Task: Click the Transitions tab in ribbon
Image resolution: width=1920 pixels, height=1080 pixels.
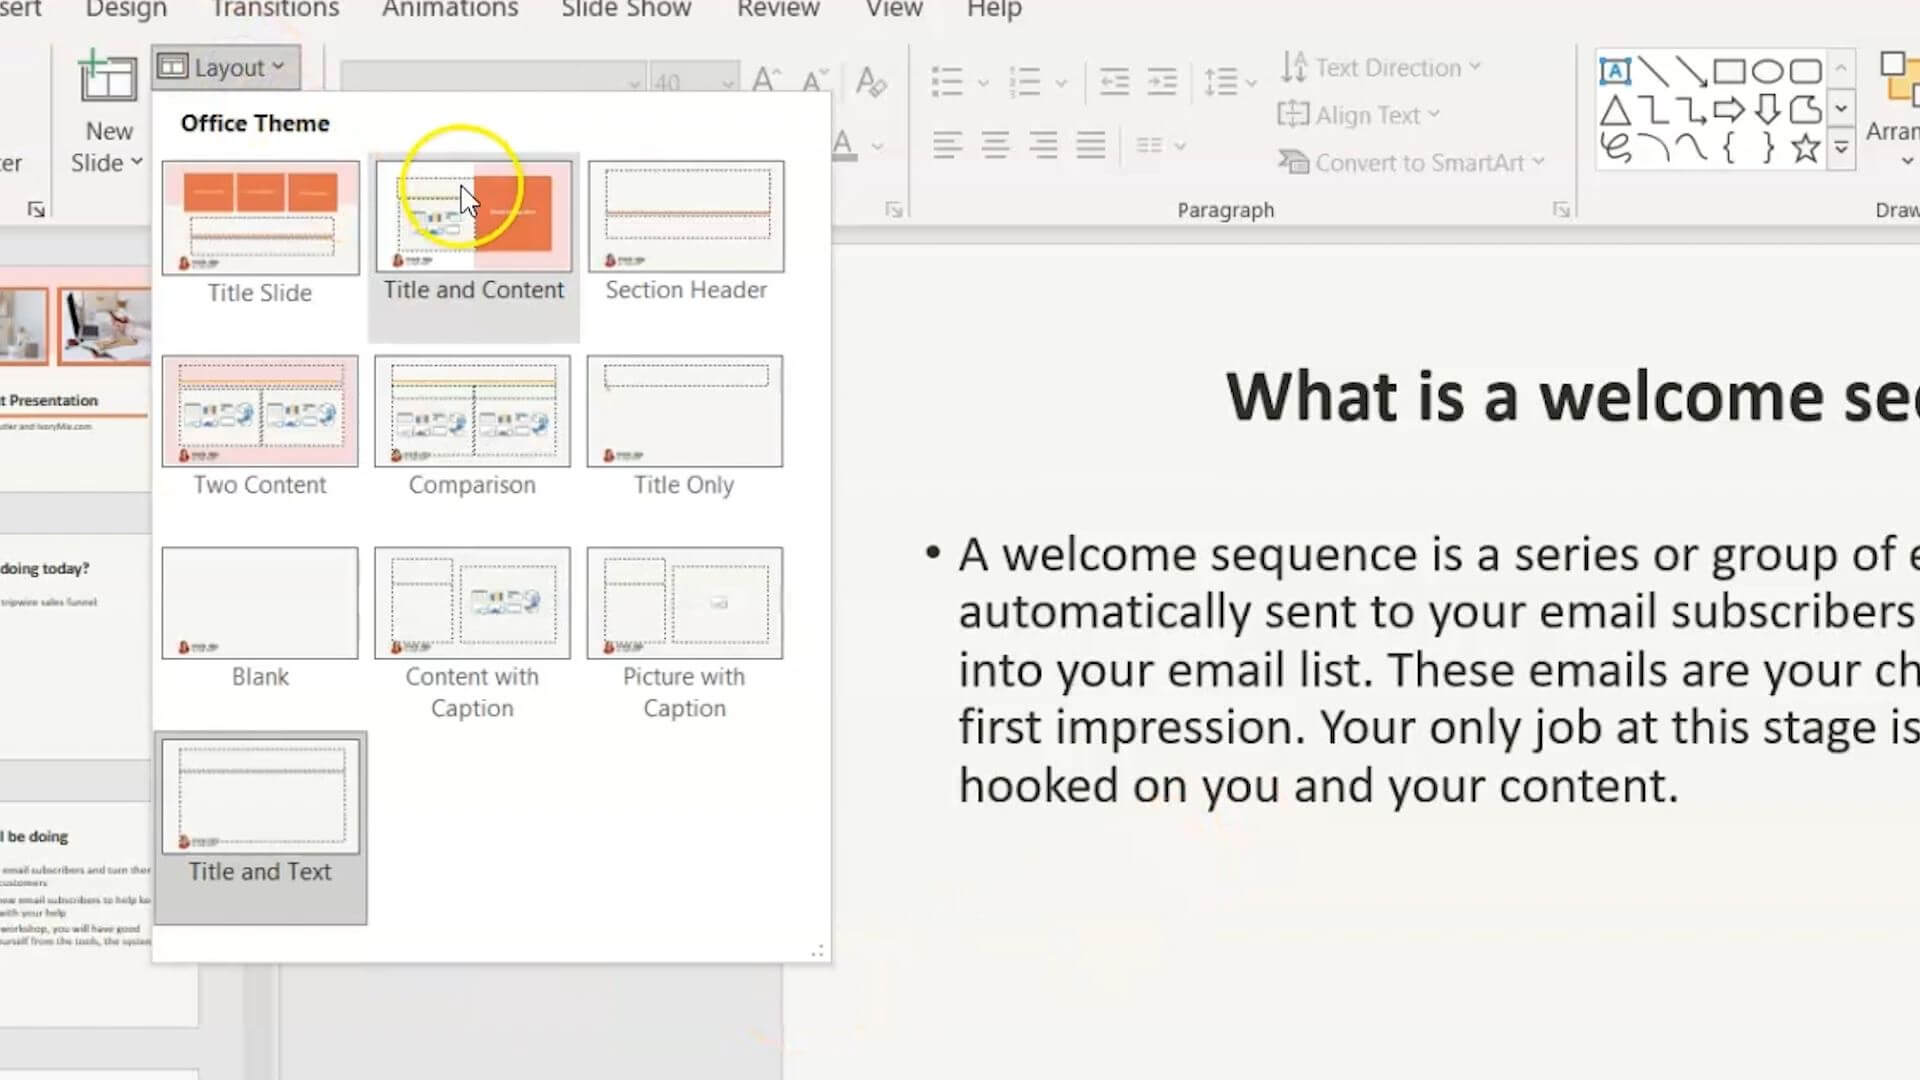Action: 274,12
